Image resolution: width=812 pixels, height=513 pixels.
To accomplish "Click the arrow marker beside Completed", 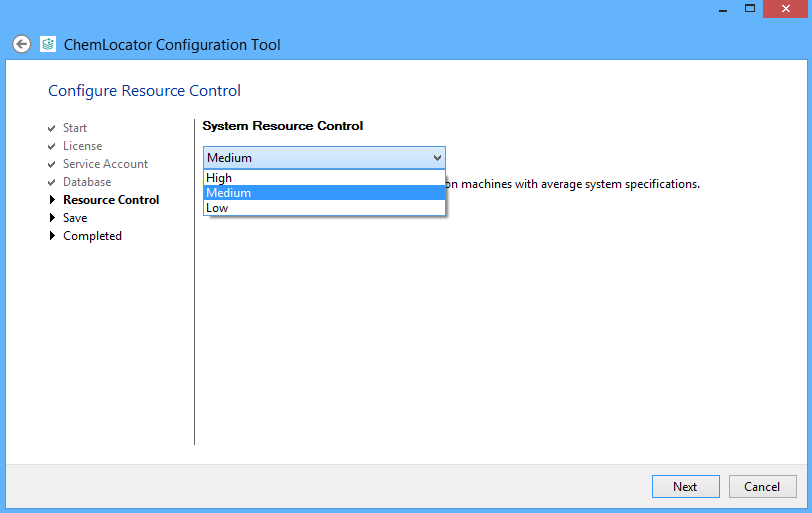I will pyautogui.click(x=52, y=236).
